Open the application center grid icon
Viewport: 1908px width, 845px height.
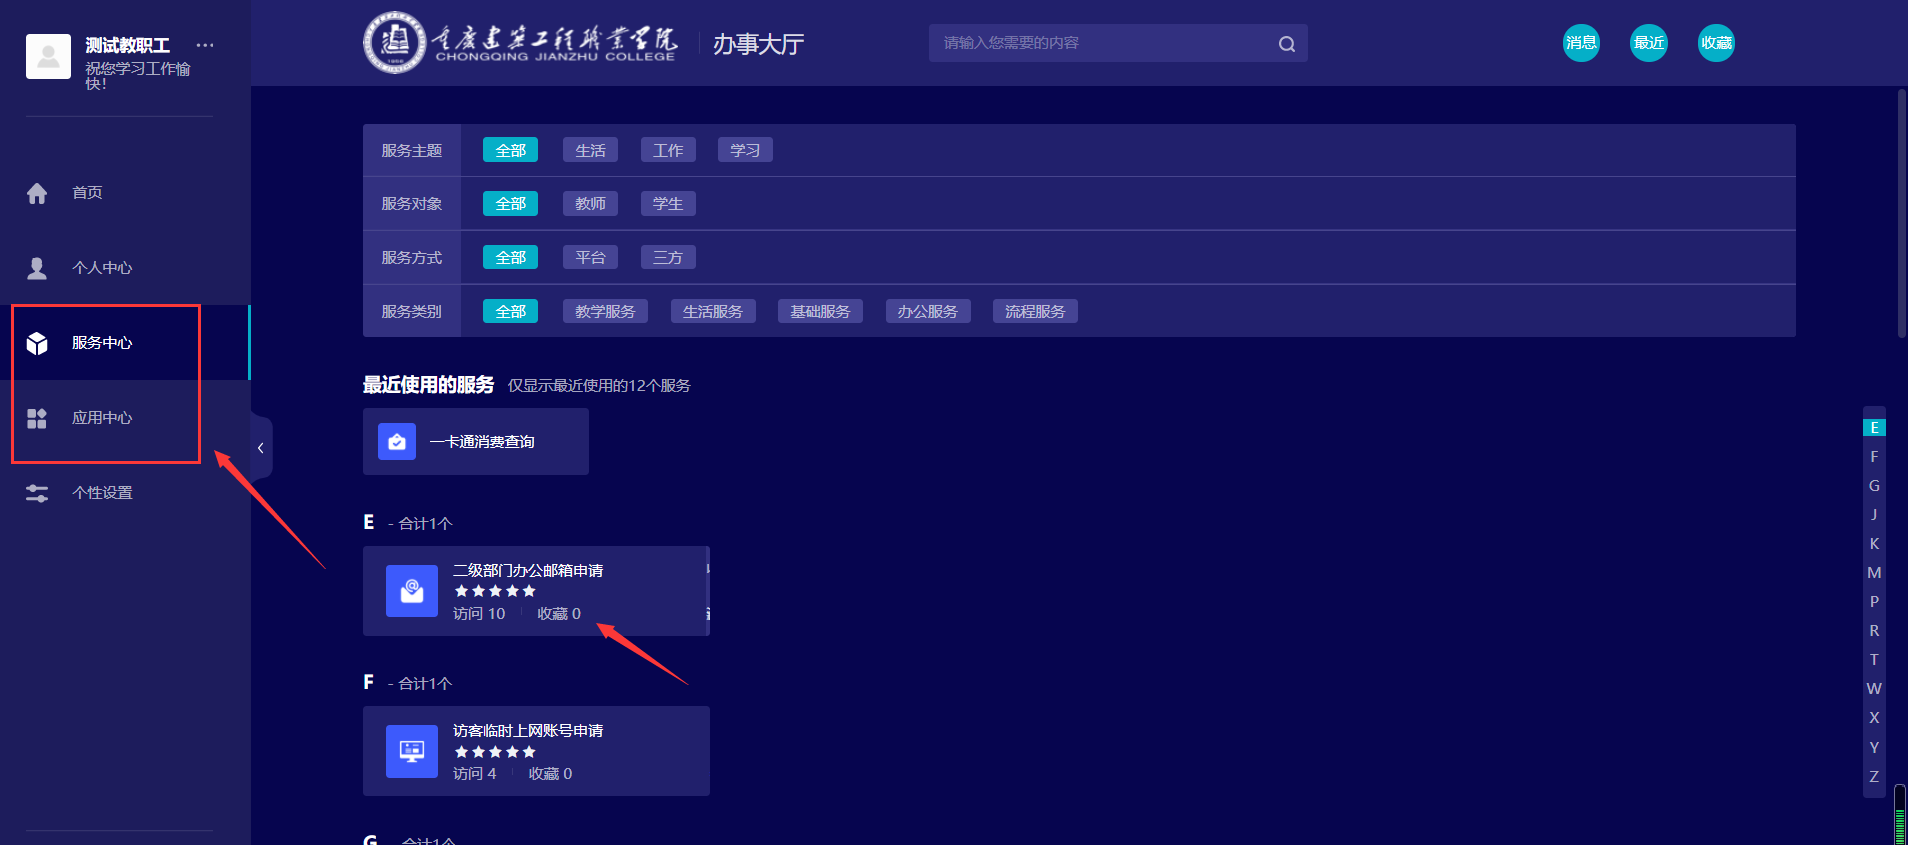37,418
